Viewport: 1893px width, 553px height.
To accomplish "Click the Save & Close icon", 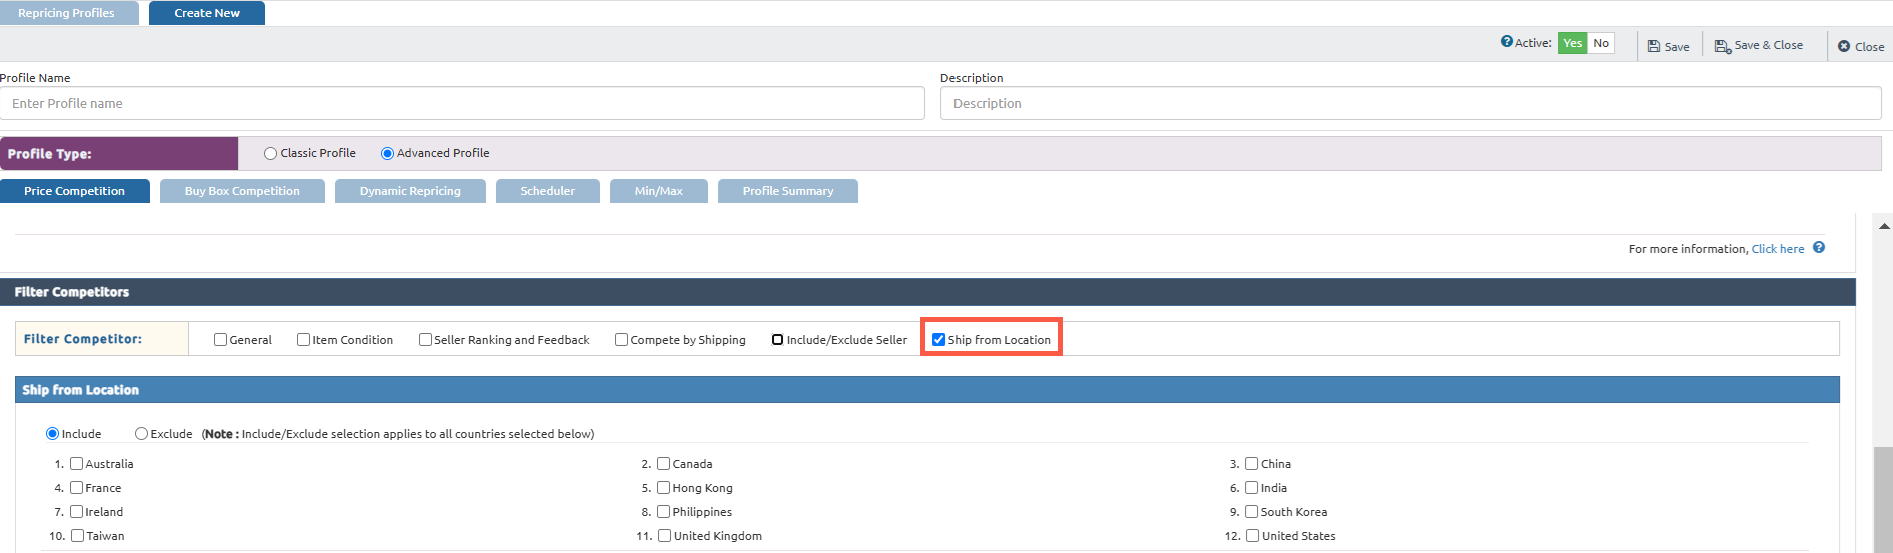I will click(1722, 46).
